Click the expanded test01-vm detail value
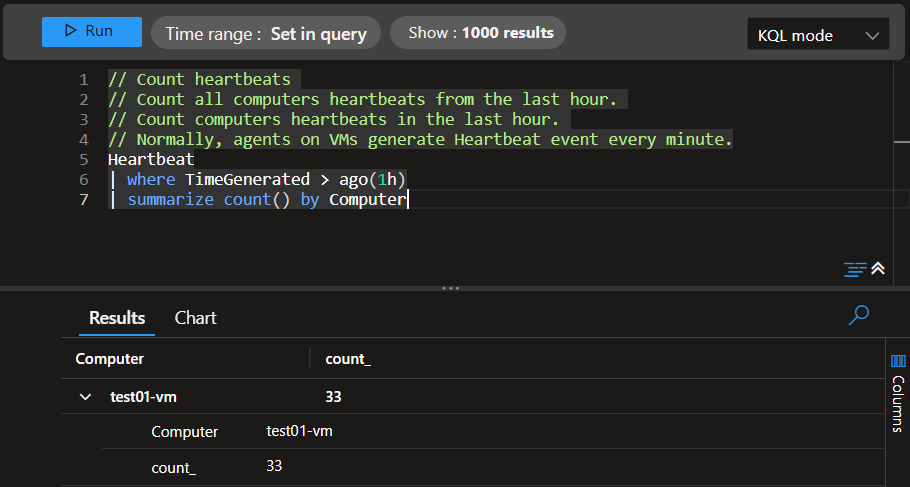This screenshot has width=910, height=487. (x=299, y=431)
